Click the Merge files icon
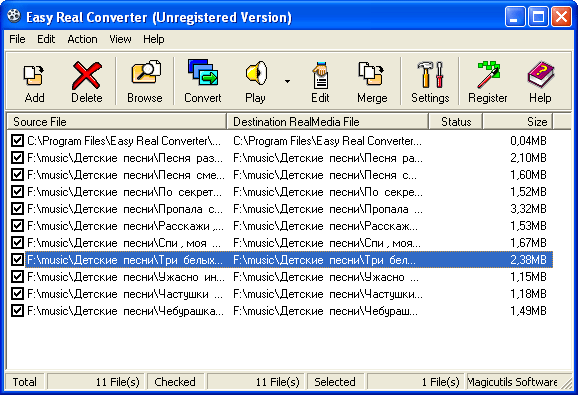Screen dimensions: 578x395 [371, 74]
